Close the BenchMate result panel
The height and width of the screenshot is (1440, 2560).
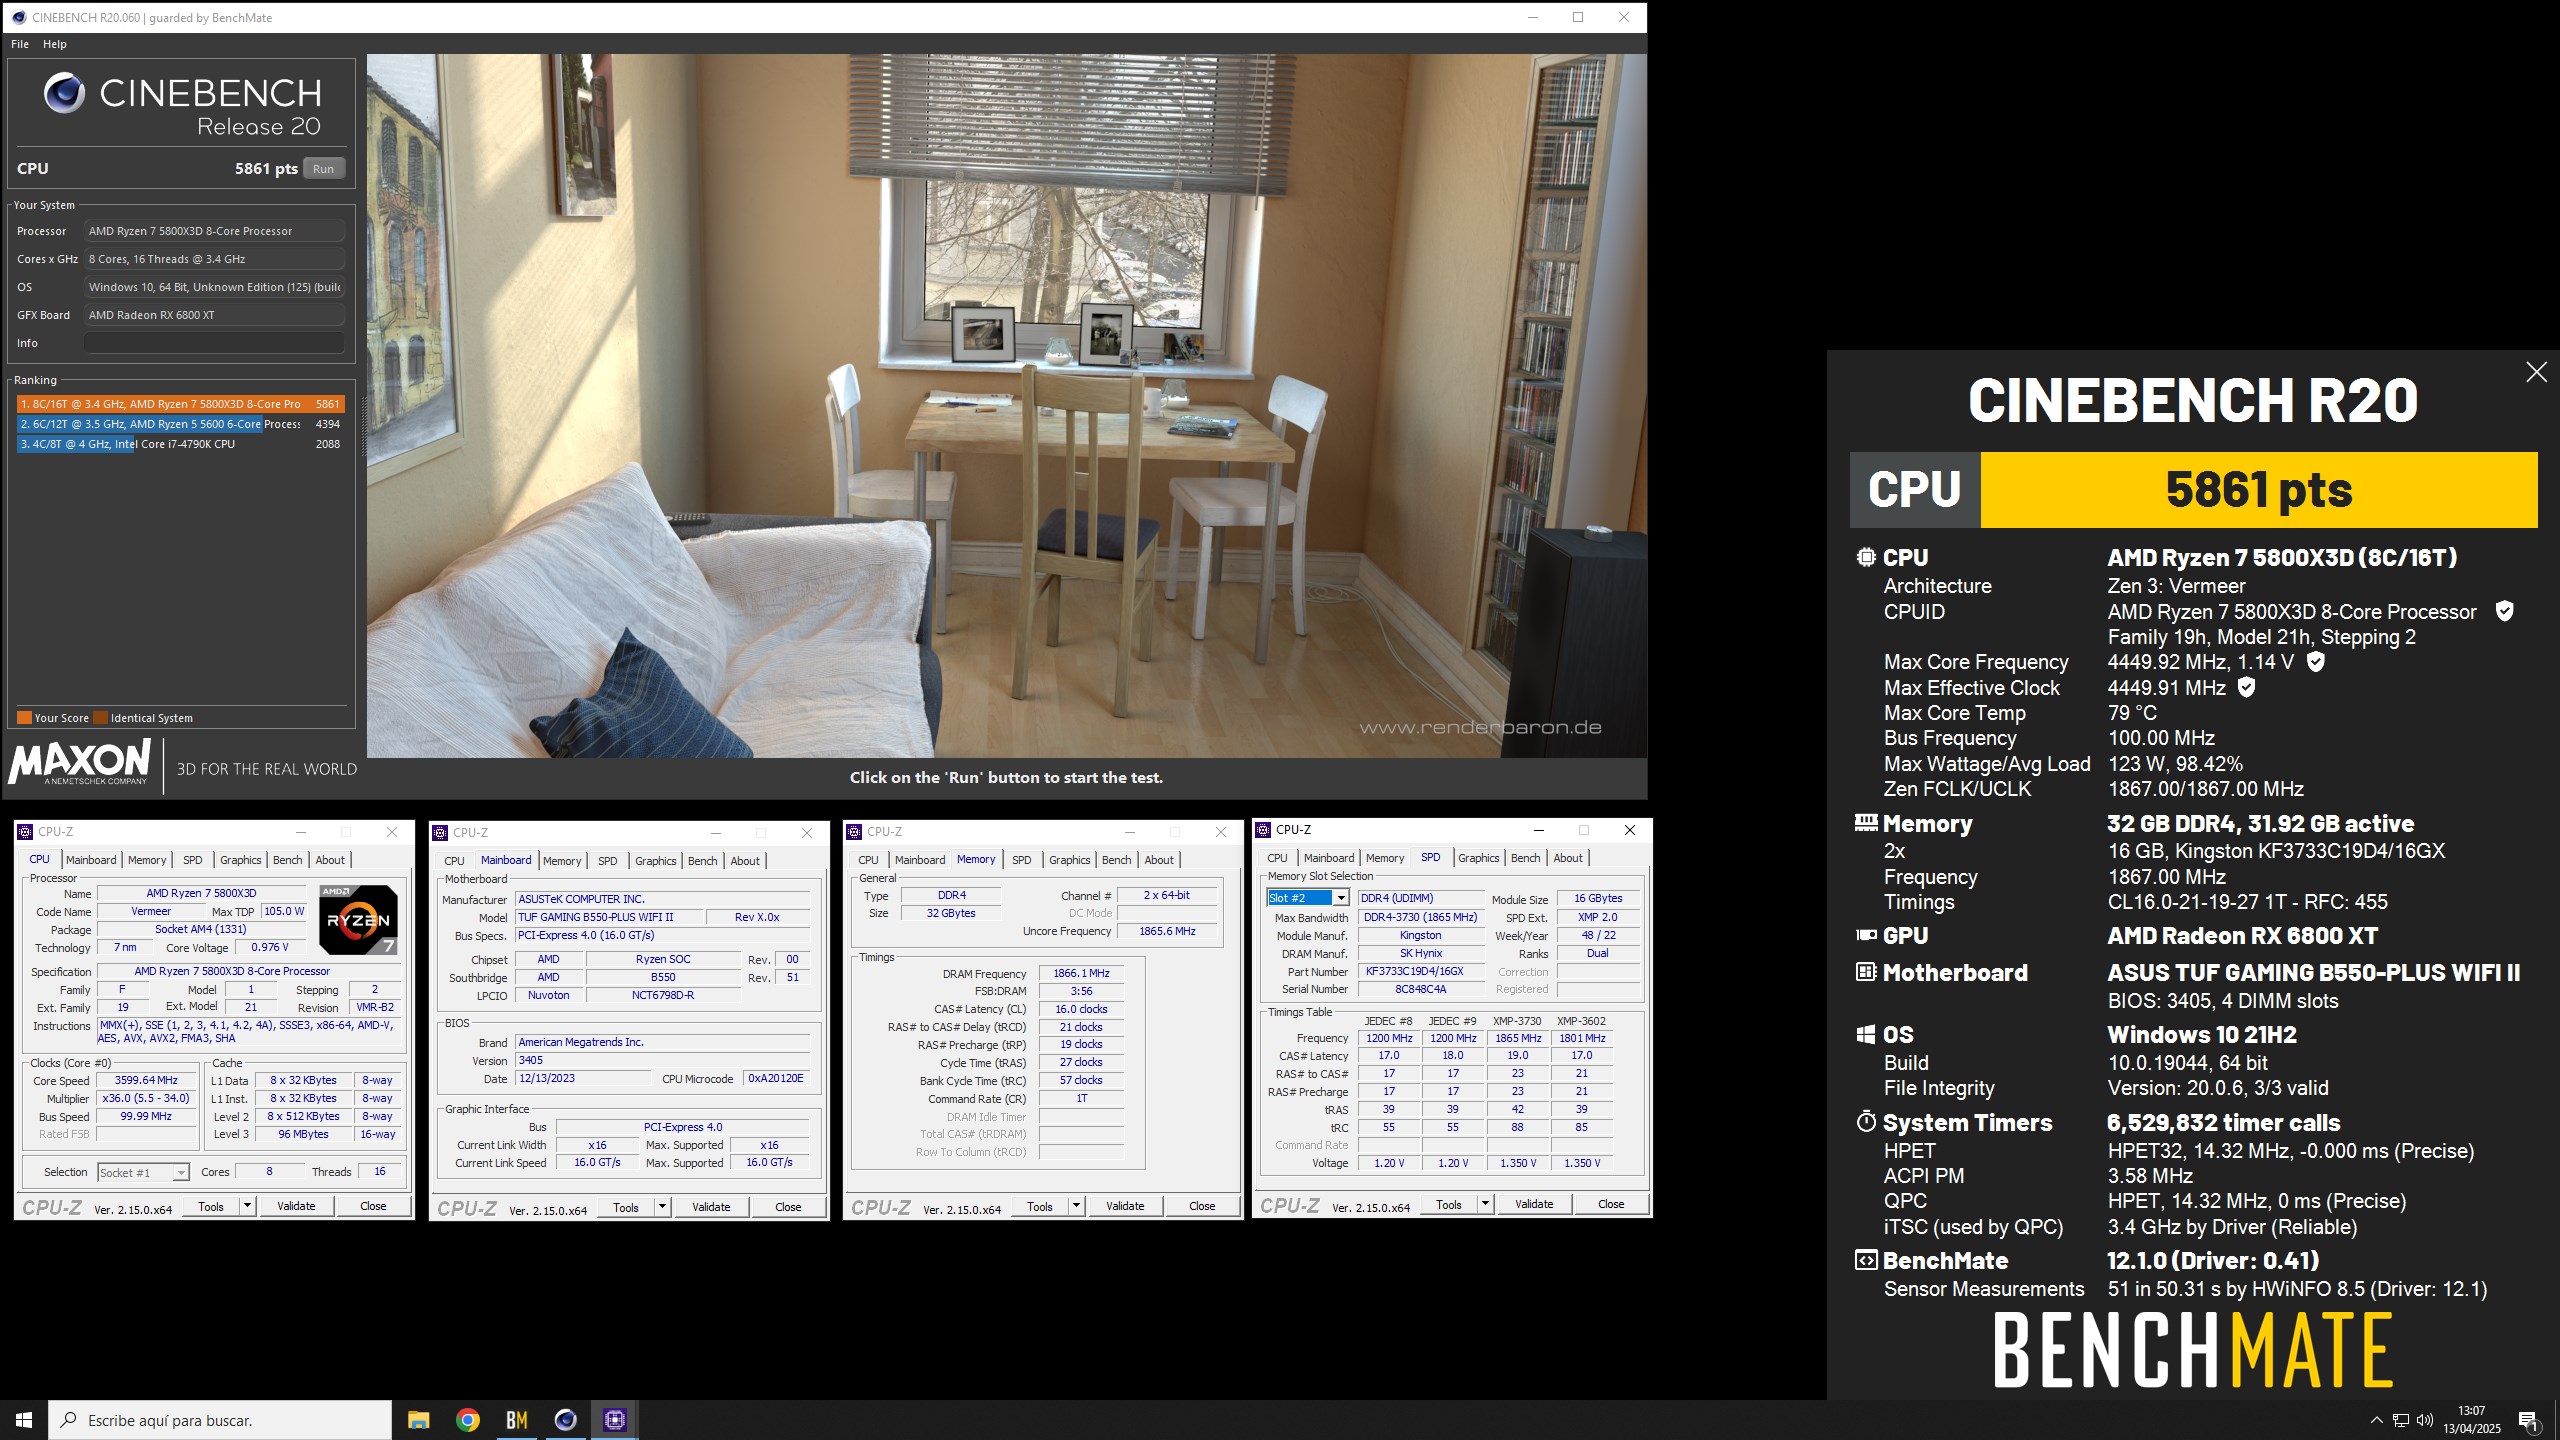[2536, 372]
